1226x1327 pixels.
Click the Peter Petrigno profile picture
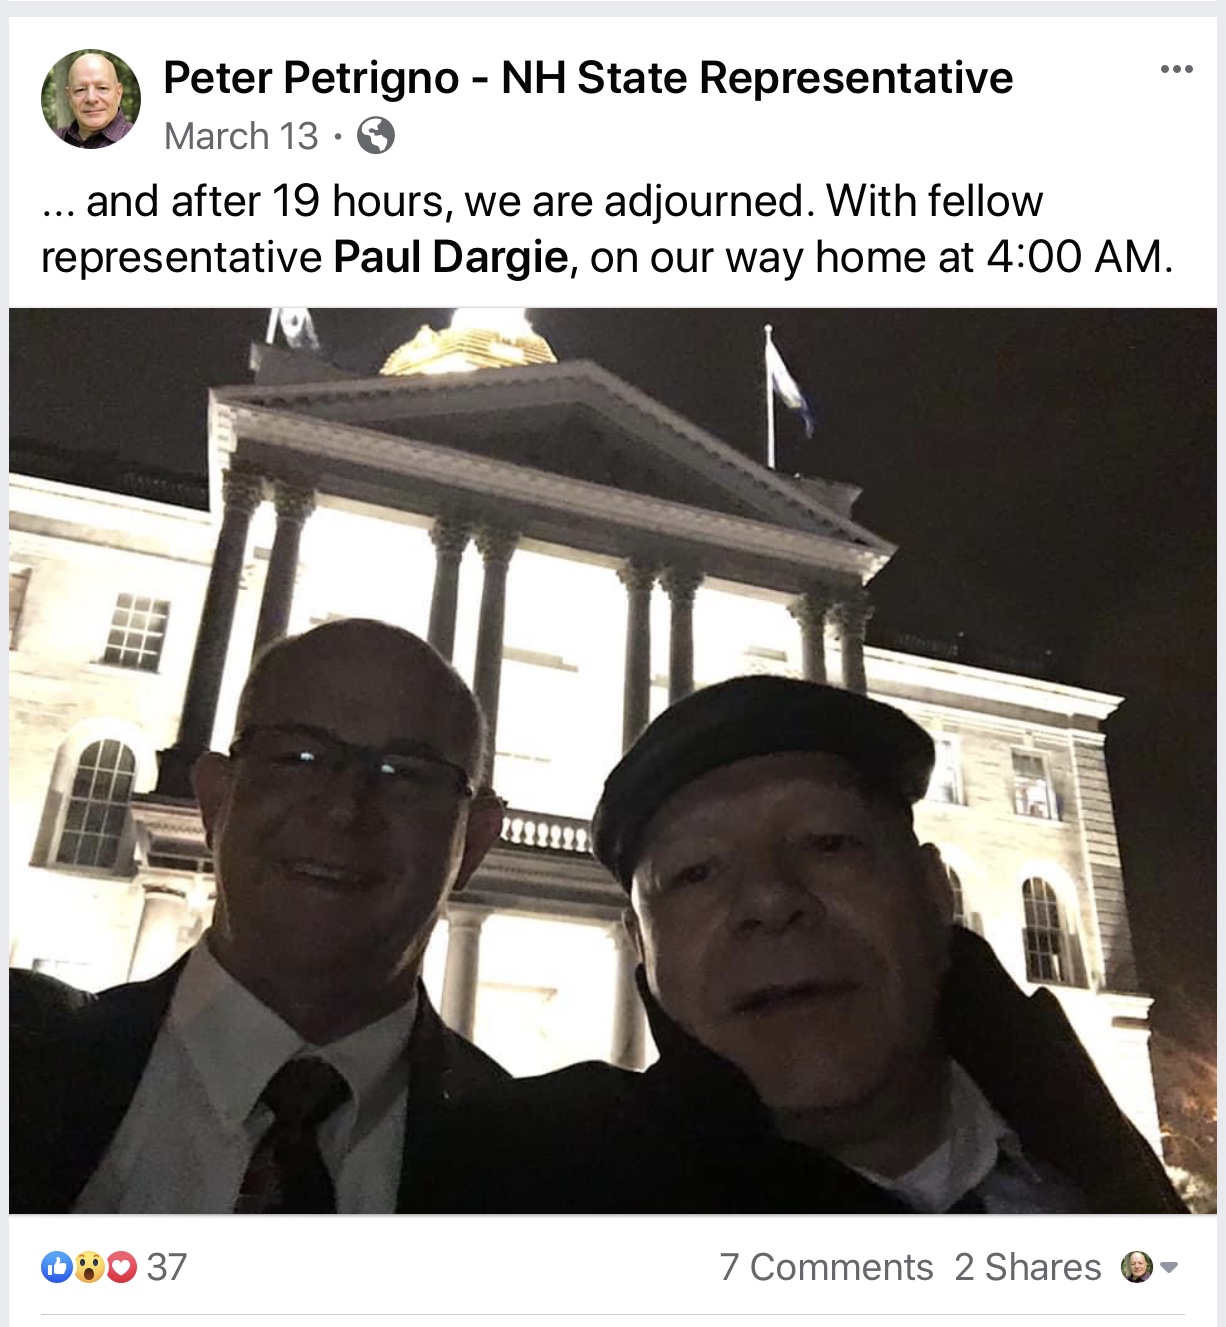click(x=91, y=99)
